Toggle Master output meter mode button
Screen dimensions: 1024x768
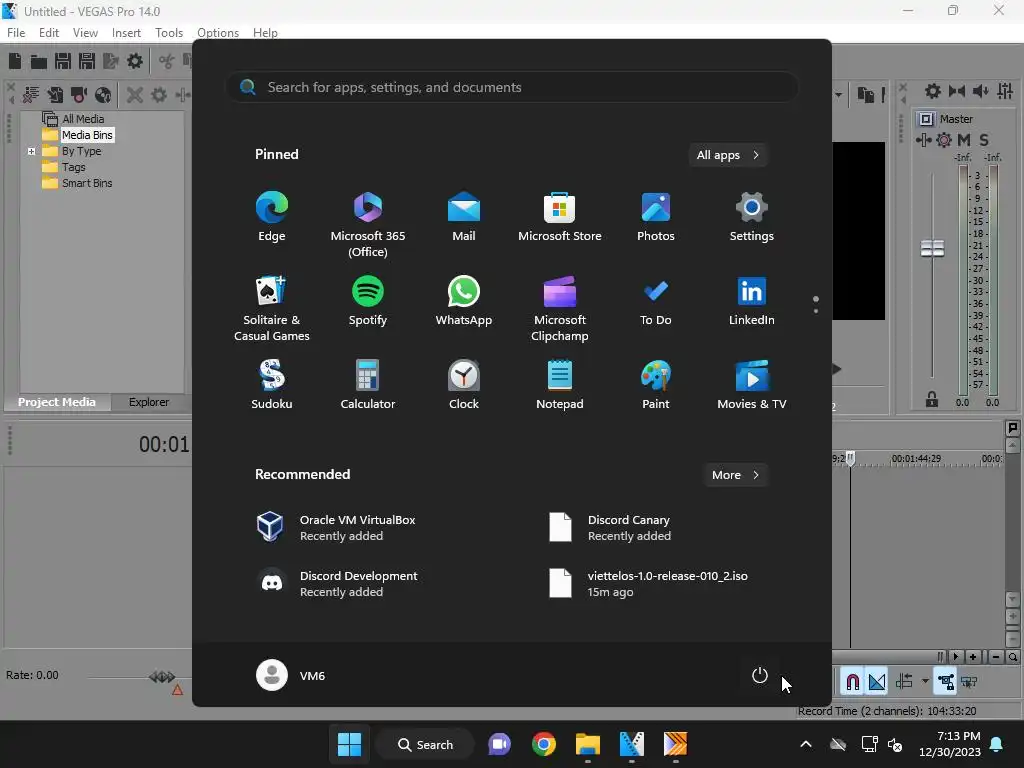(x=926, y=119)
